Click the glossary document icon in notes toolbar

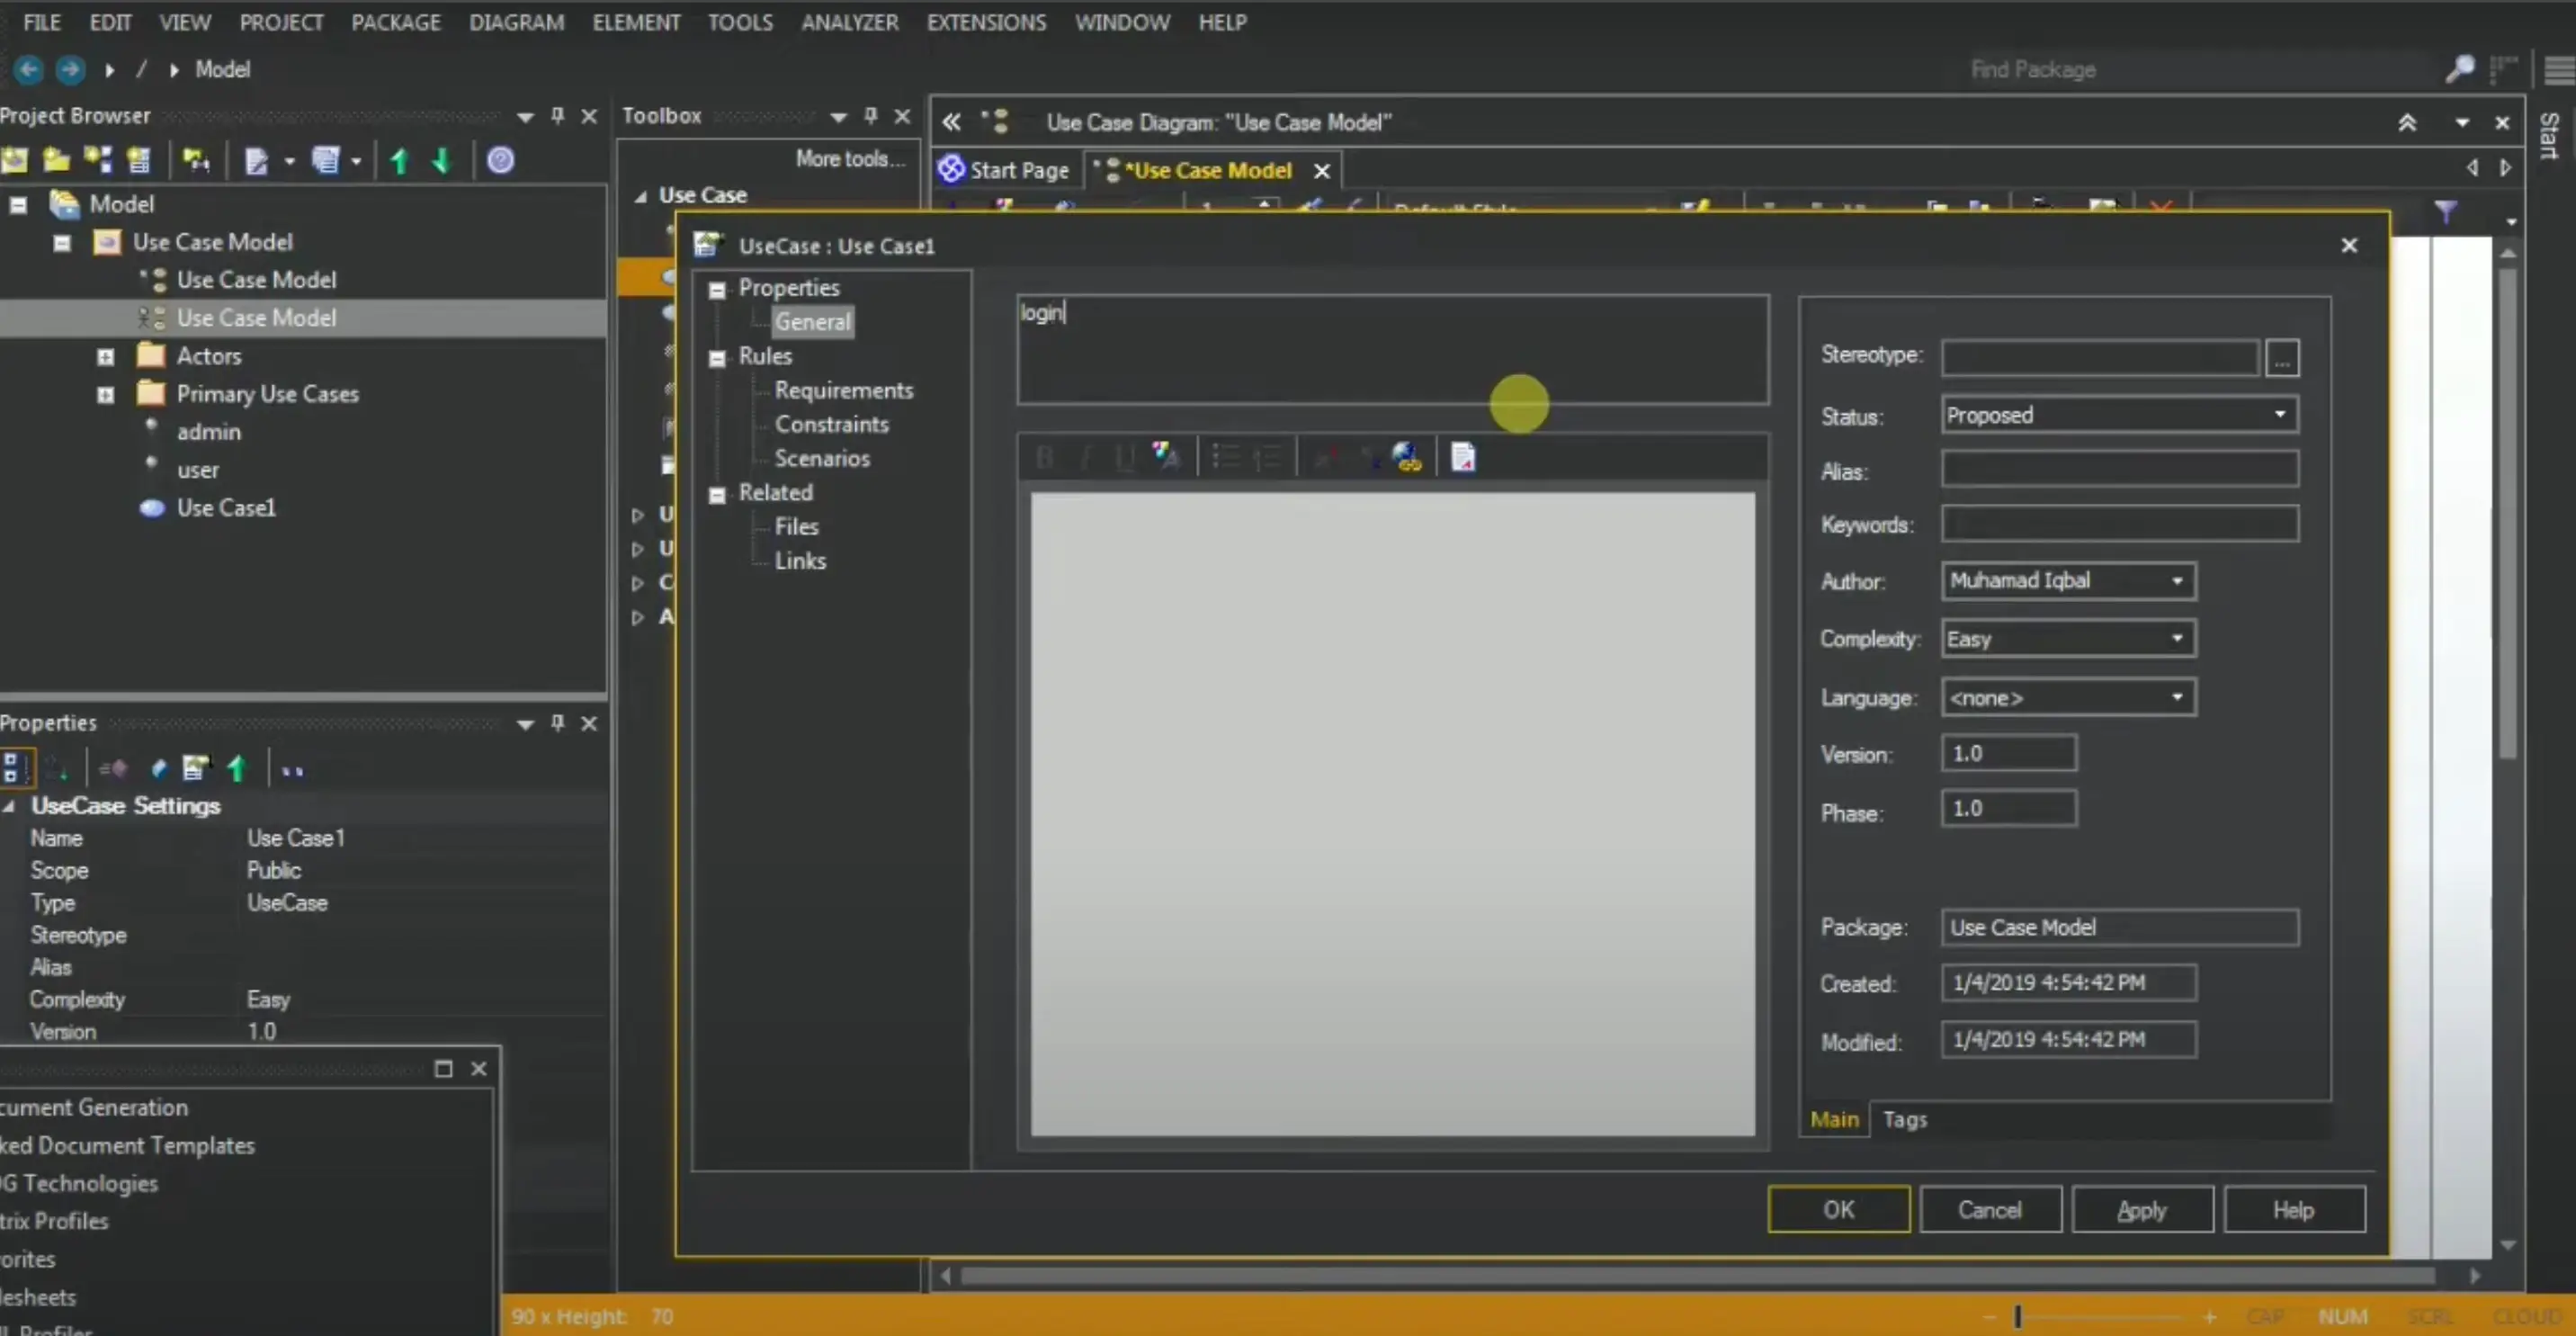(1463, 457)
